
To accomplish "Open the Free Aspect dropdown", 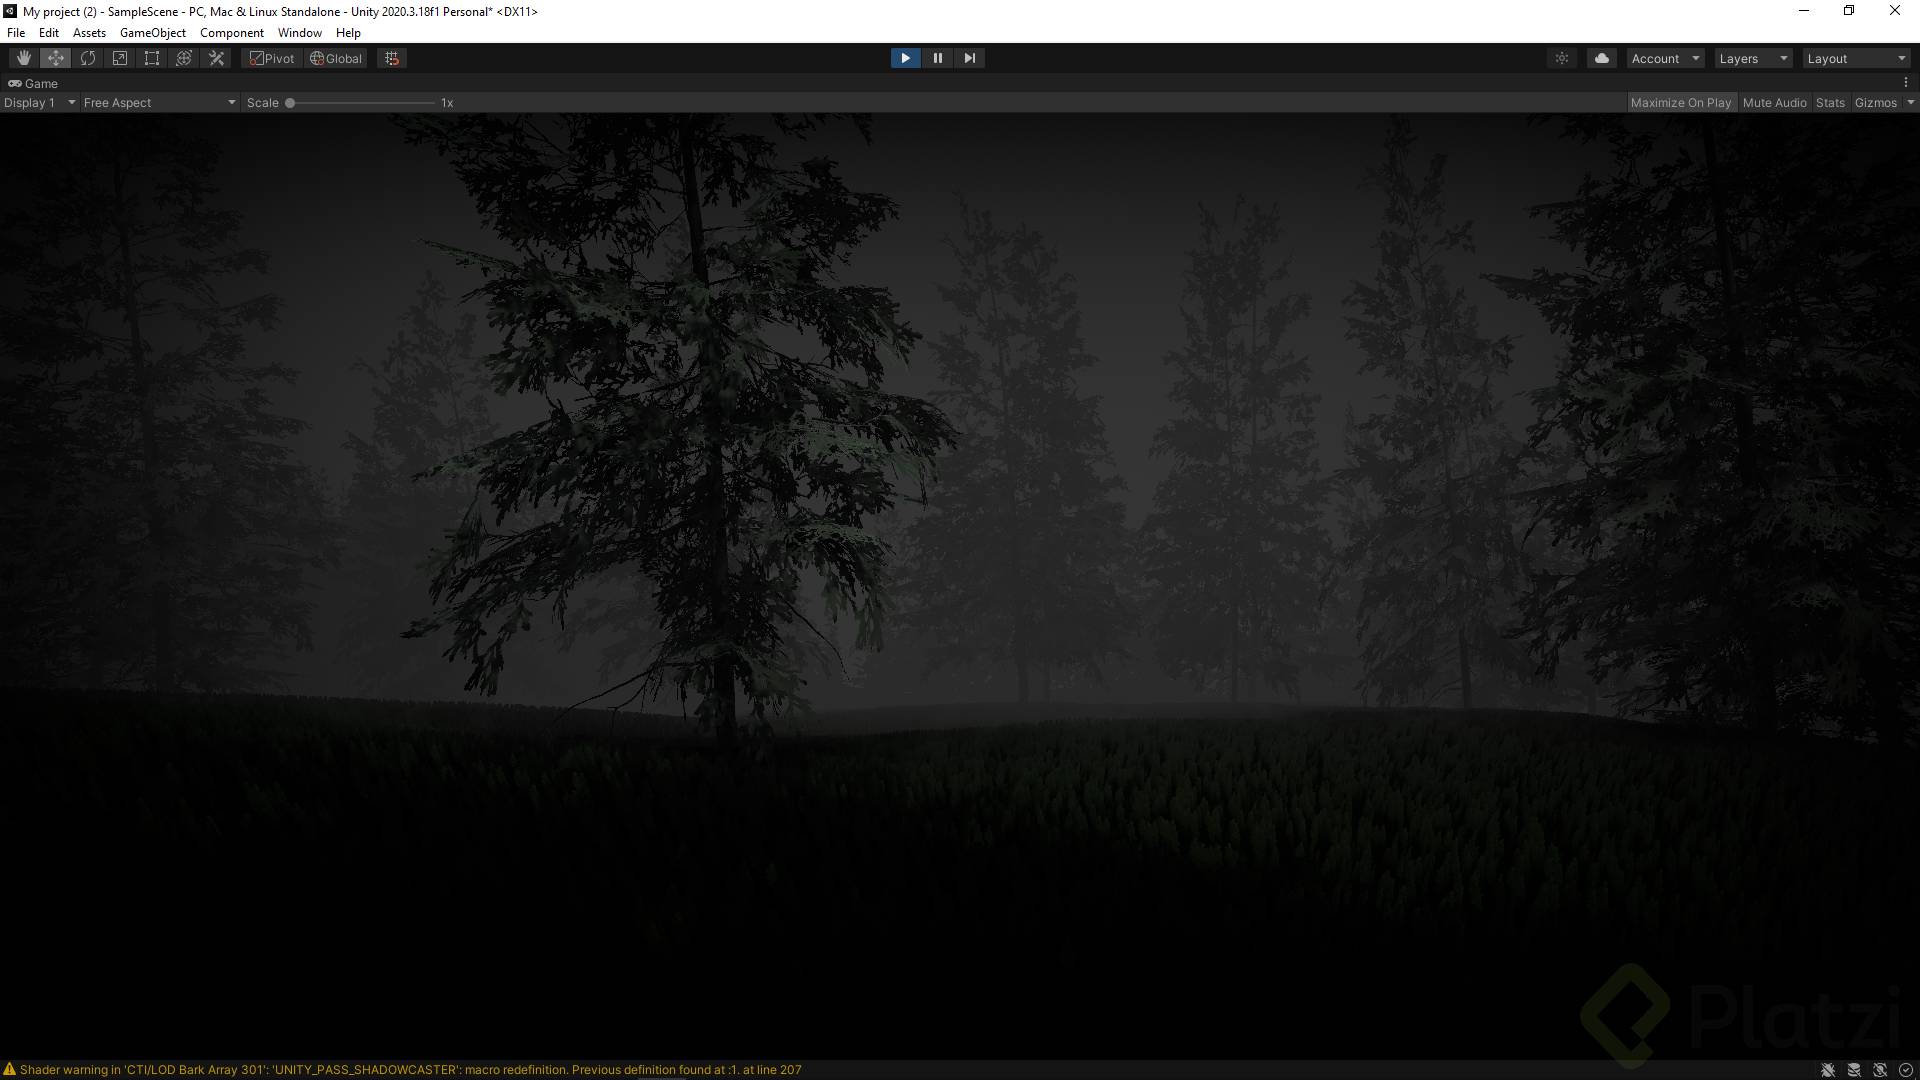I will click(x=158, y=102).
